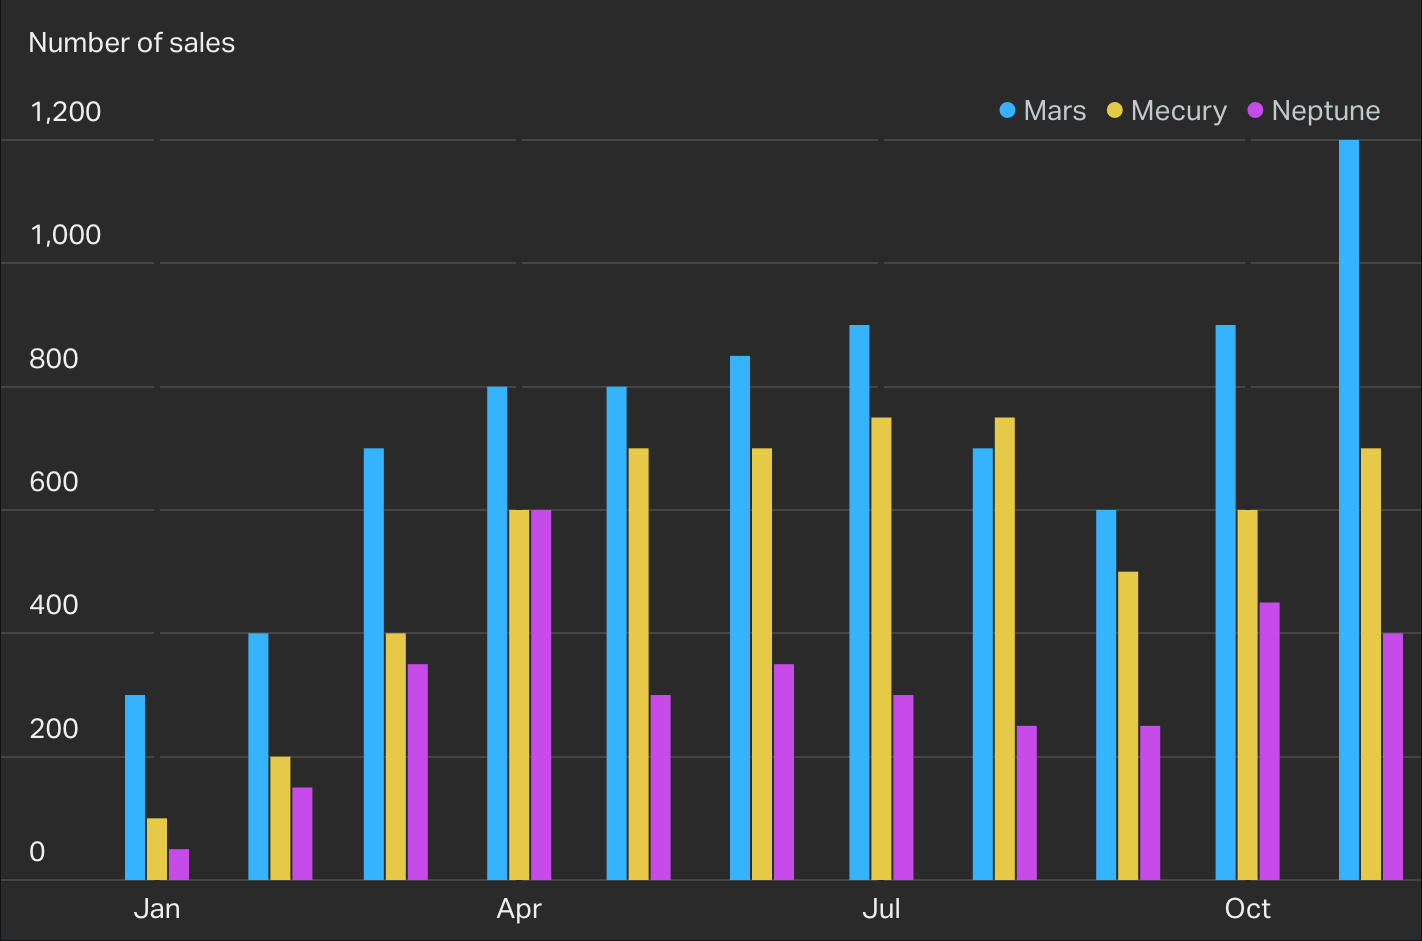
Task: Click the yellow Mecury legend dot
Action: point(1115,111)
